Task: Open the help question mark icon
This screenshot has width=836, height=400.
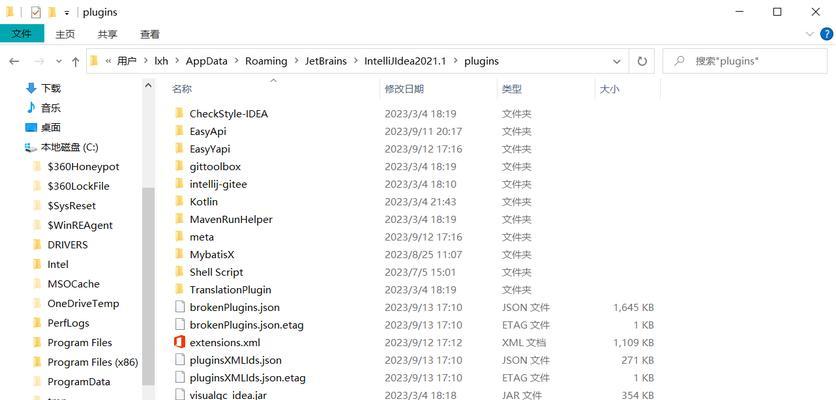Action: tap(825, 34)
